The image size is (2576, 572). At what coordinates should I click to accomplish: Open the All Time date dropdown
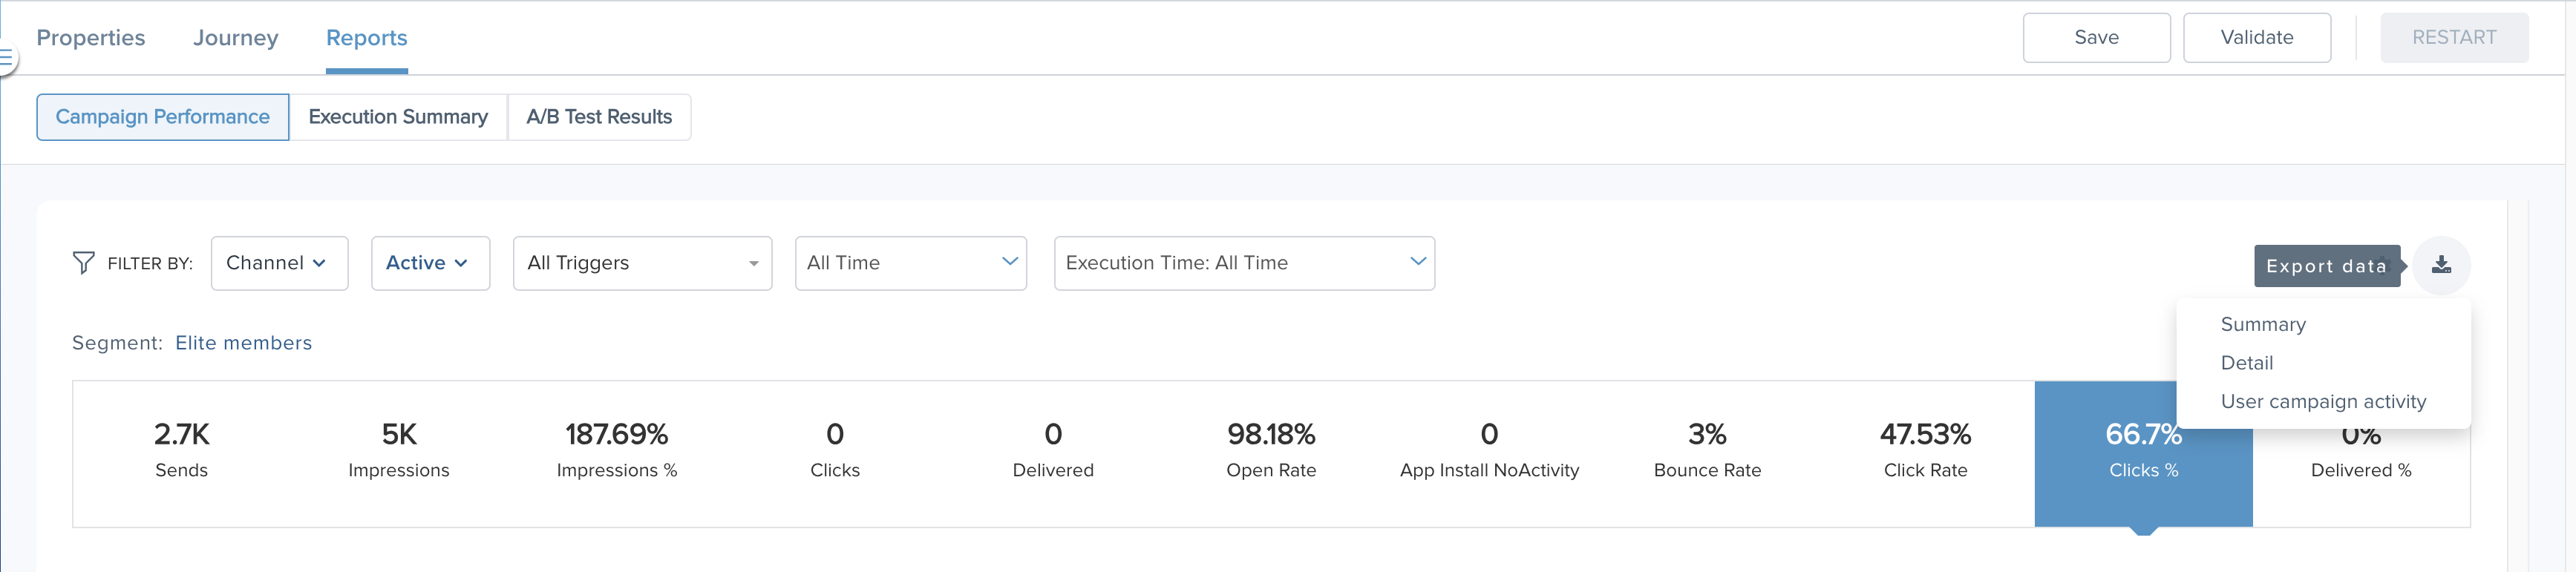910,263
